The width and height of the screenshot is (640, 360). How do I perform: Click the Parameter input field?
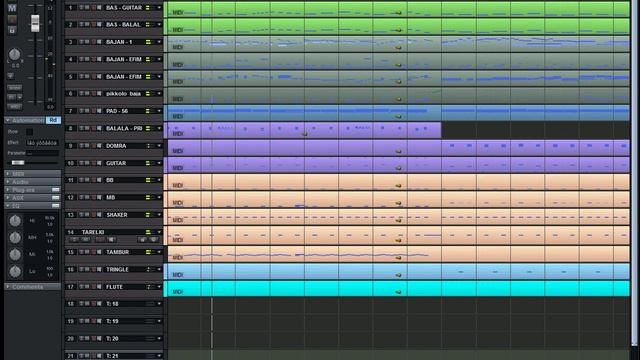tap(42, 153)
